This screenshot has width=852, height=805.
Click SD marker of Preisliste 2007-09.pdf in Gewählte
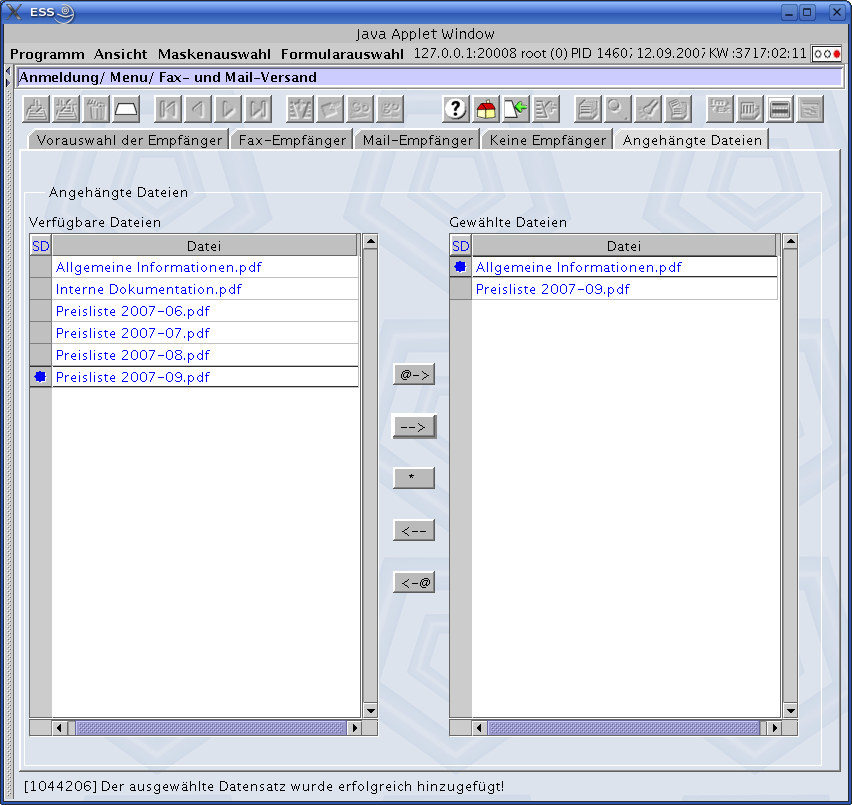click(461, 289)
